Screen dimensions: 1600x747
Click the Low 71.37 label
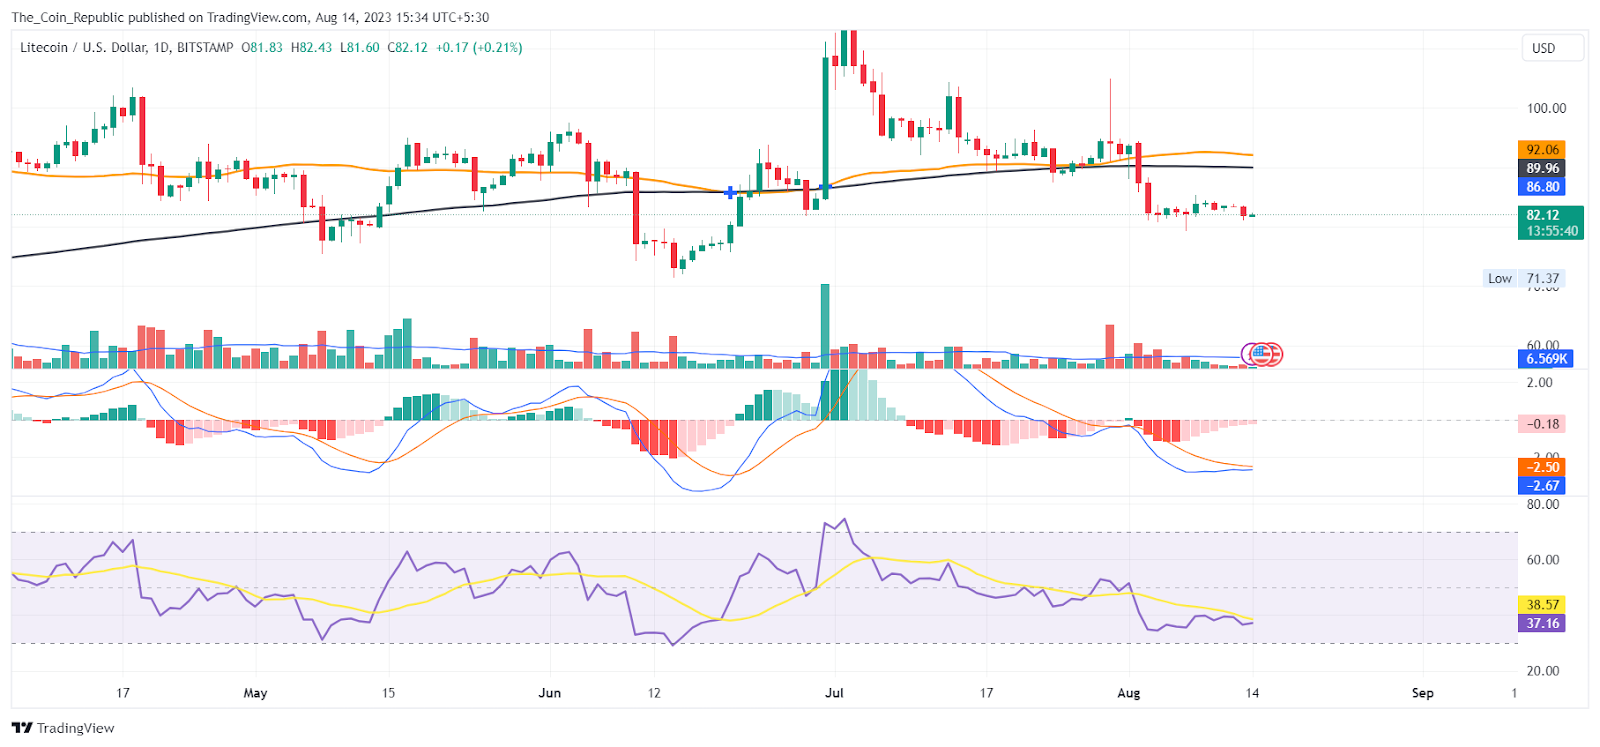[1523, 279]
